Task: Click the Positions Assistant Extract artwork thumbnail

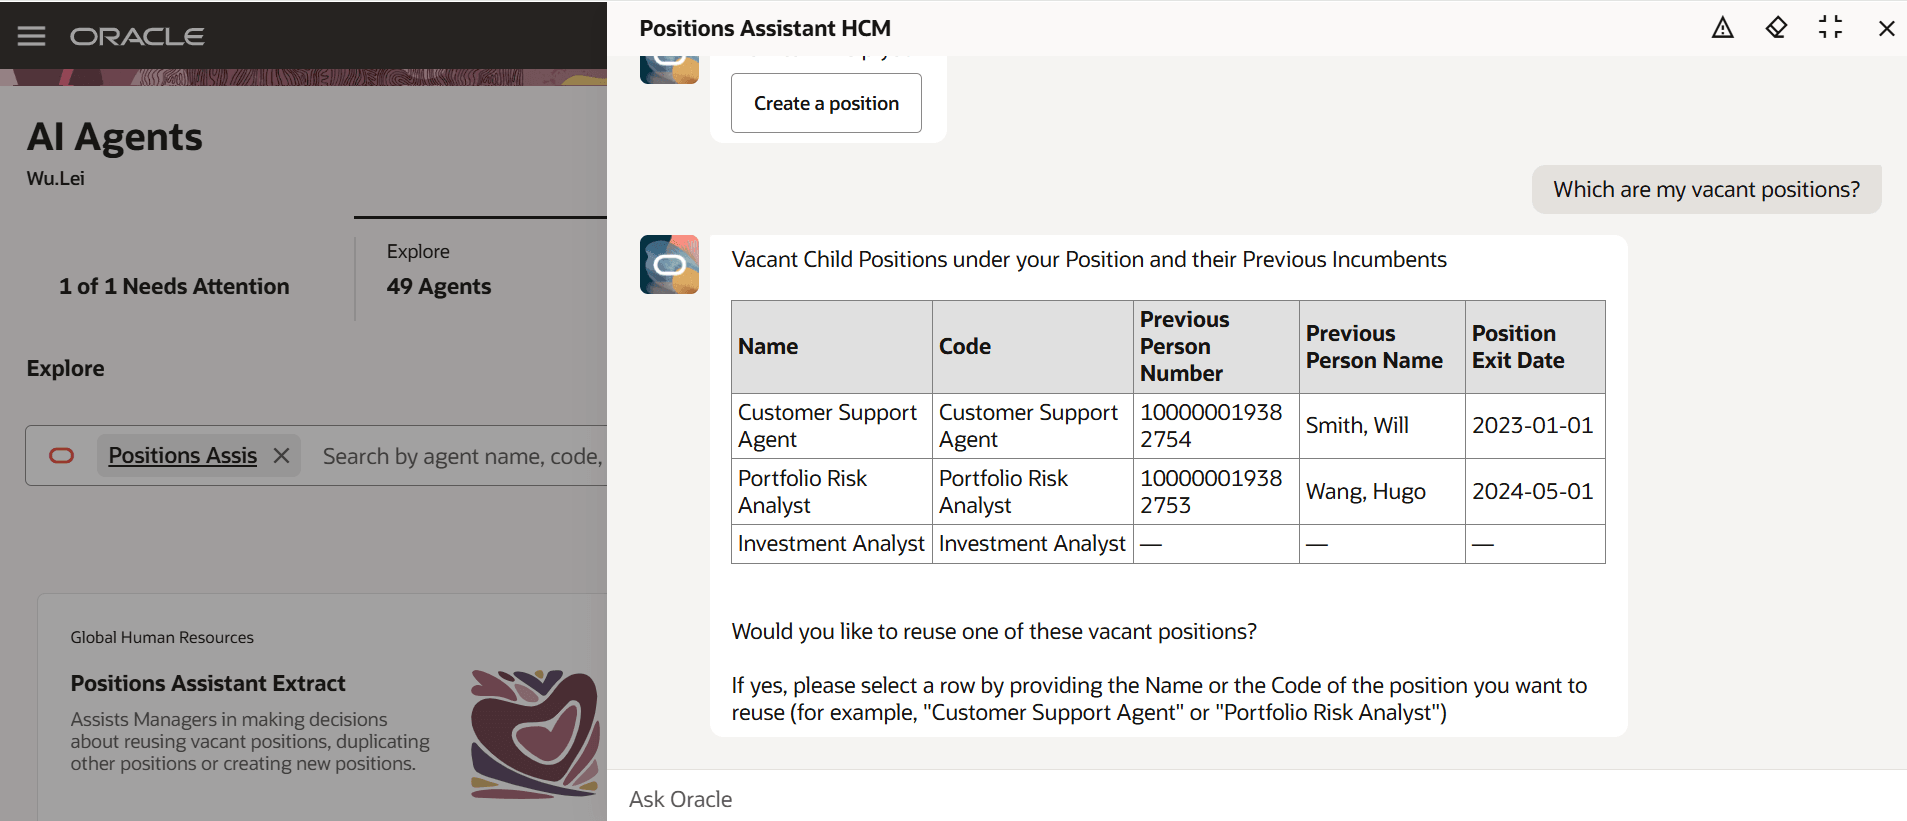Action: 535,732
